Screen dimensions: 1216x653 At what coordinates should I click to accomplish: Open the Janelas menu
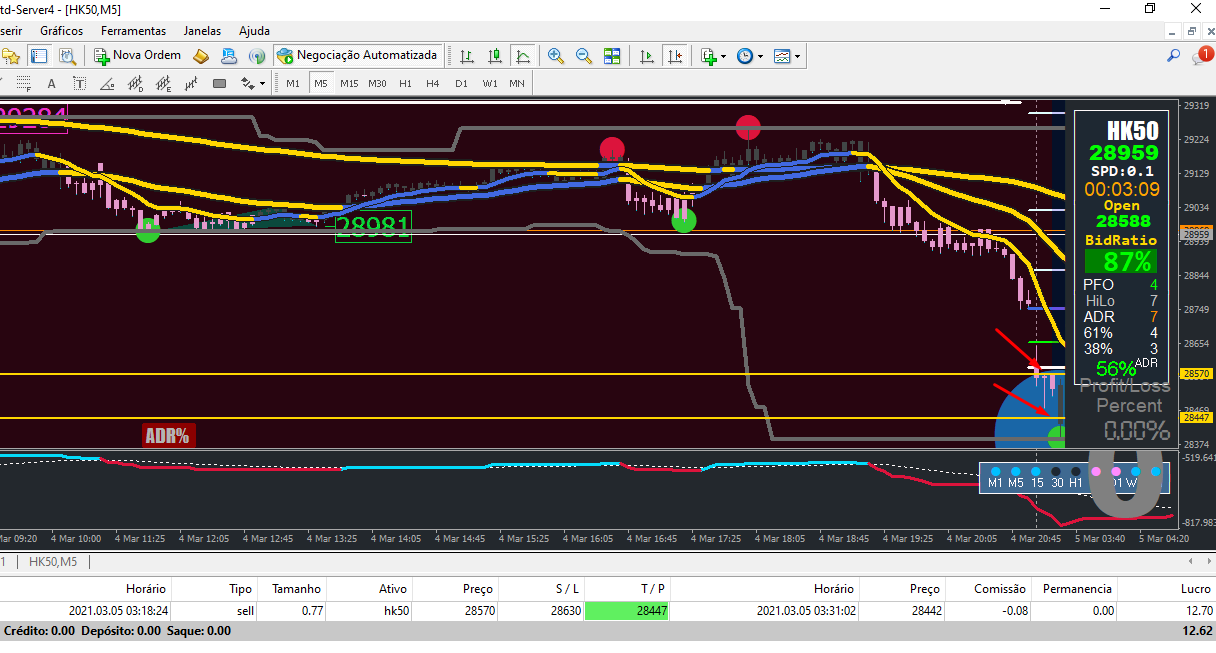pyautogui.click(x=202, y=31)
